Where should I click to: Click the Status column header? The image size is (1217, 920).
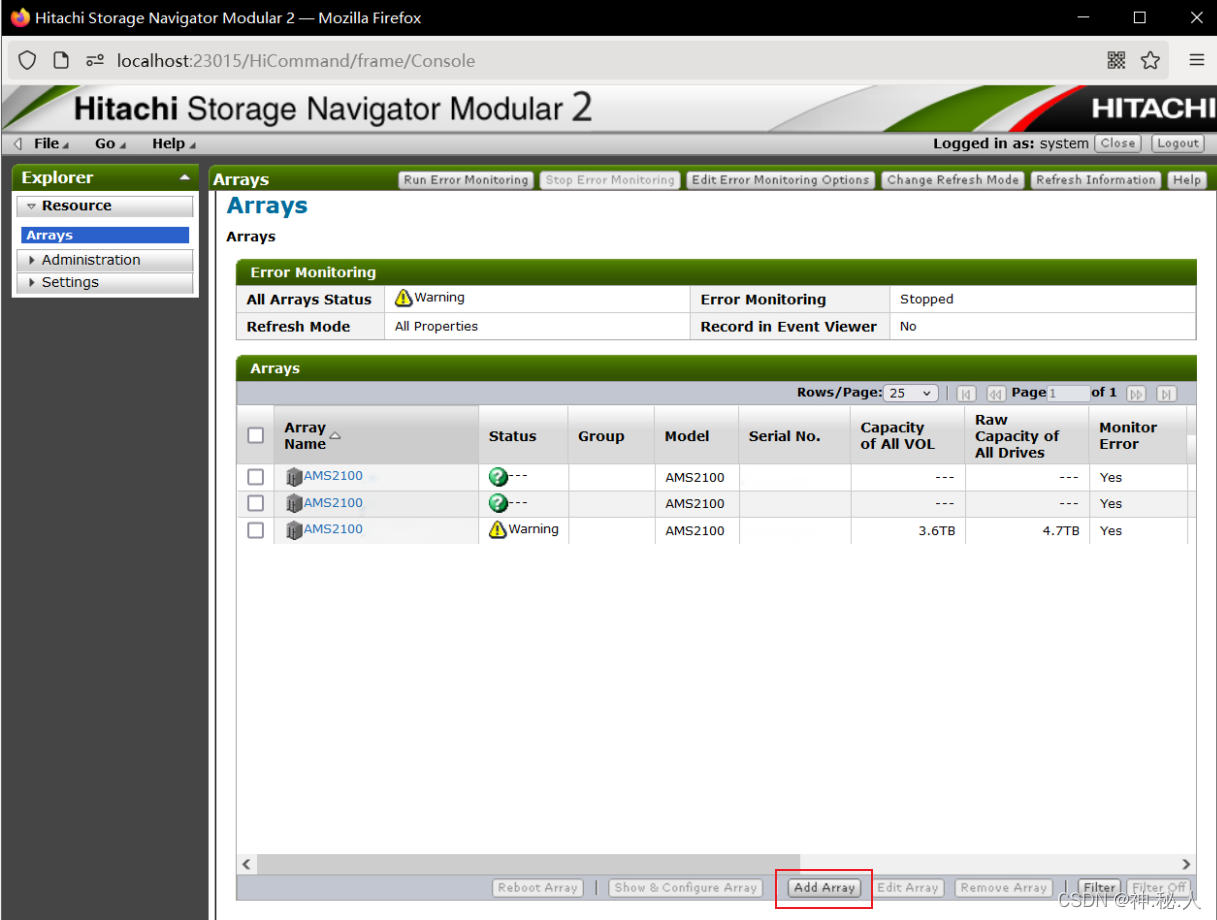tap(523, 436)
